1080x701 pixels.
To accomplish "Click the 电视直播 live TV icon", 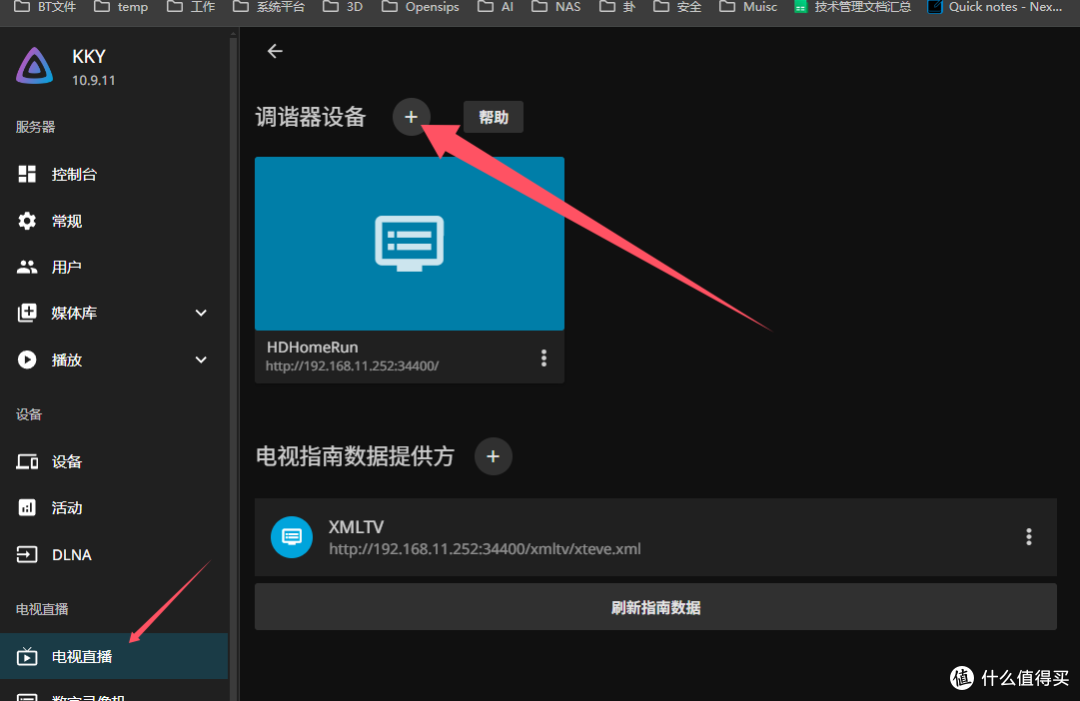I will (27, 656).
